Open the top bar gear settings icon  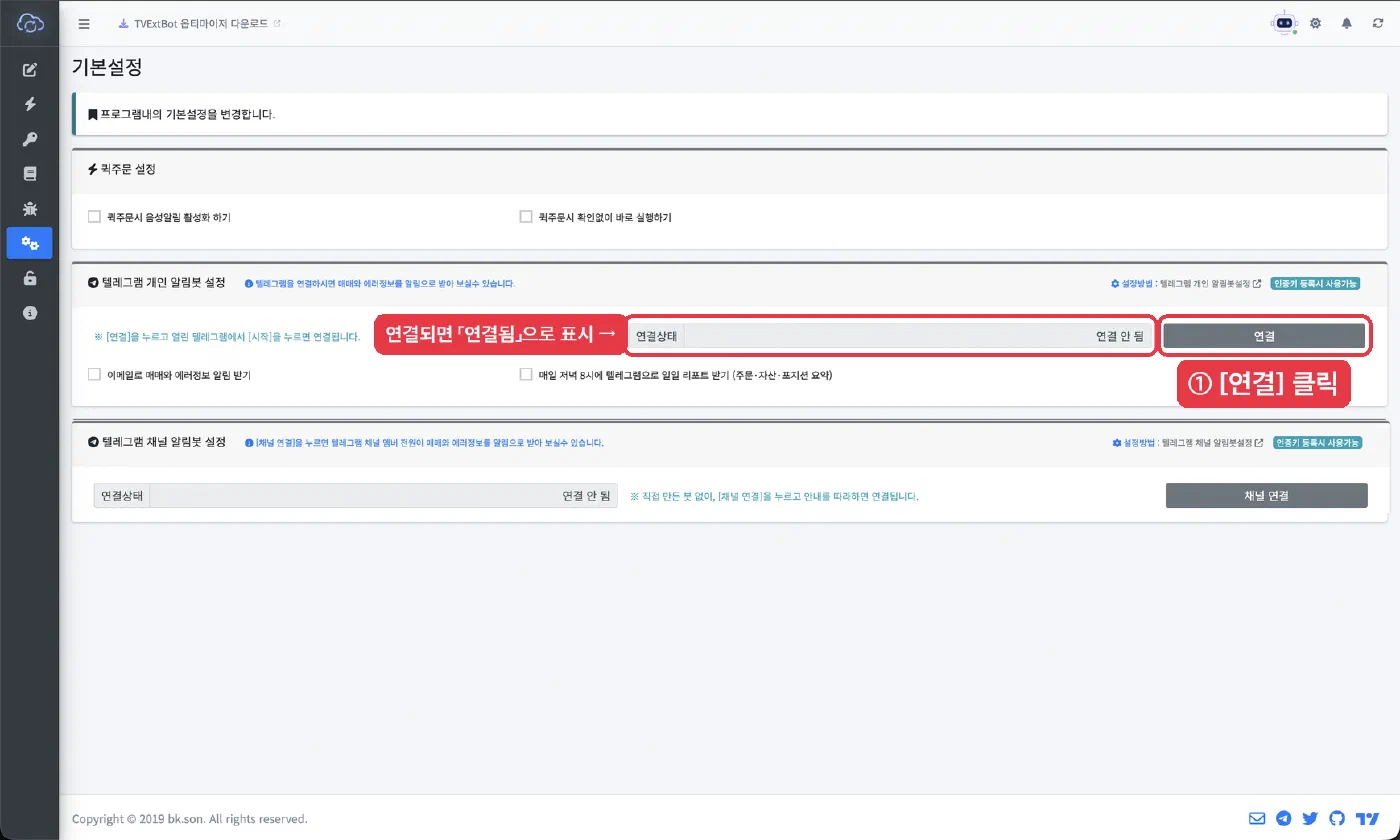(1316, 24)
